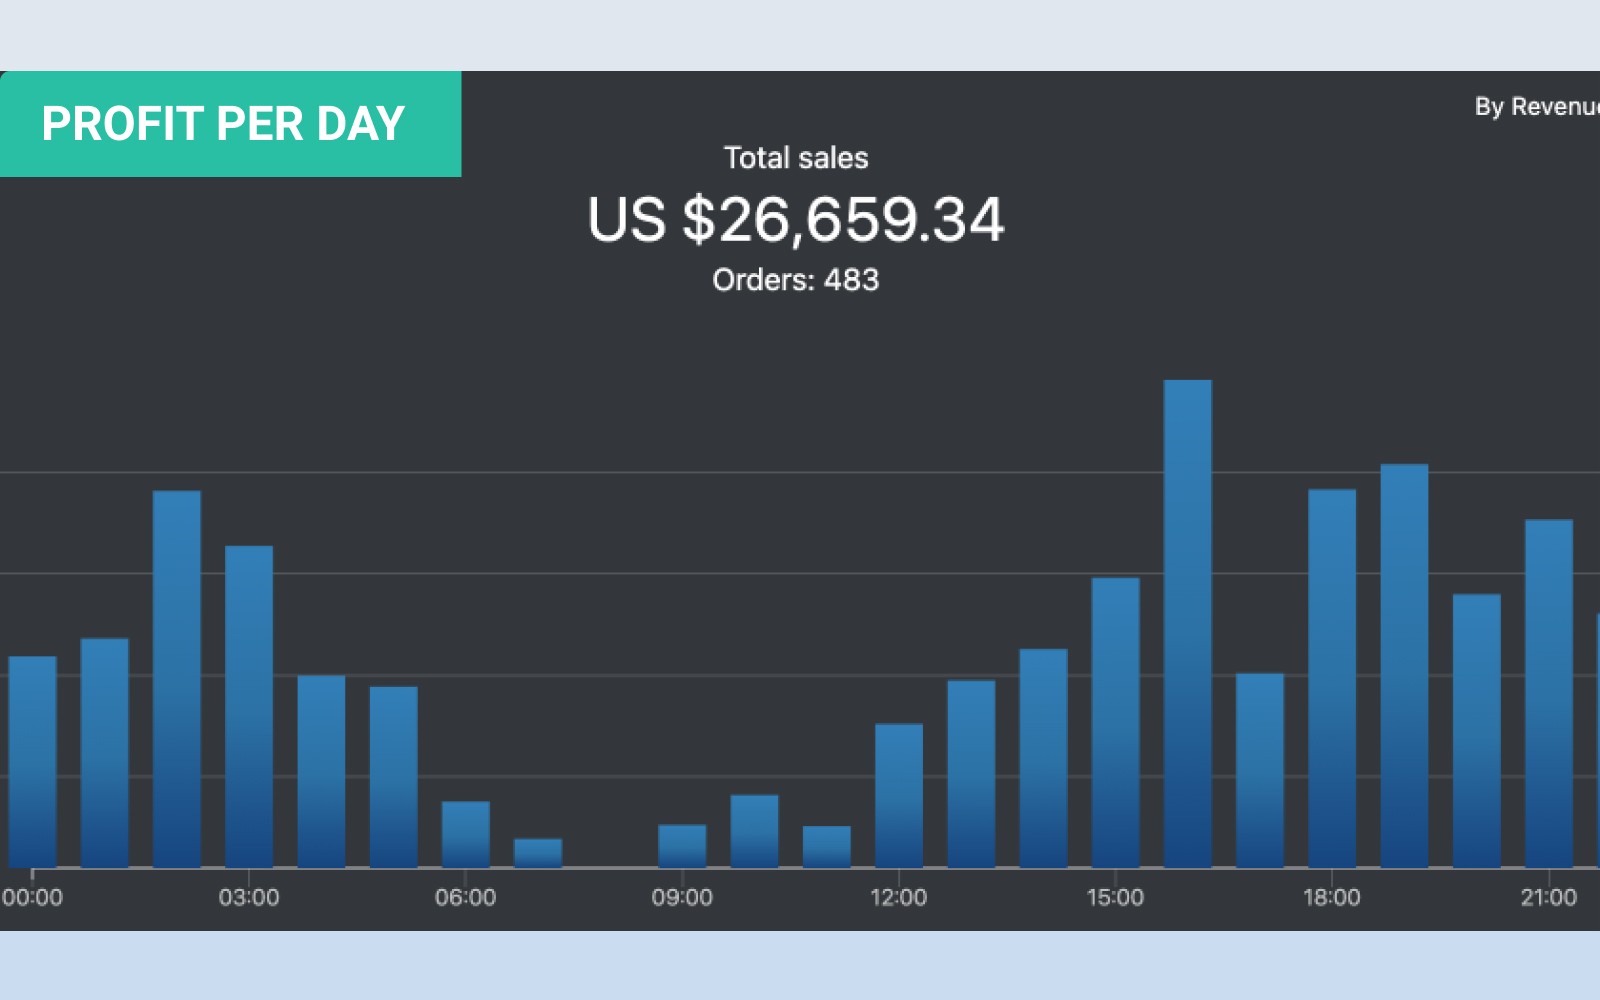Select the shortest bar in the chart
Screen dimensions: 1600x1000
(538, 852)
